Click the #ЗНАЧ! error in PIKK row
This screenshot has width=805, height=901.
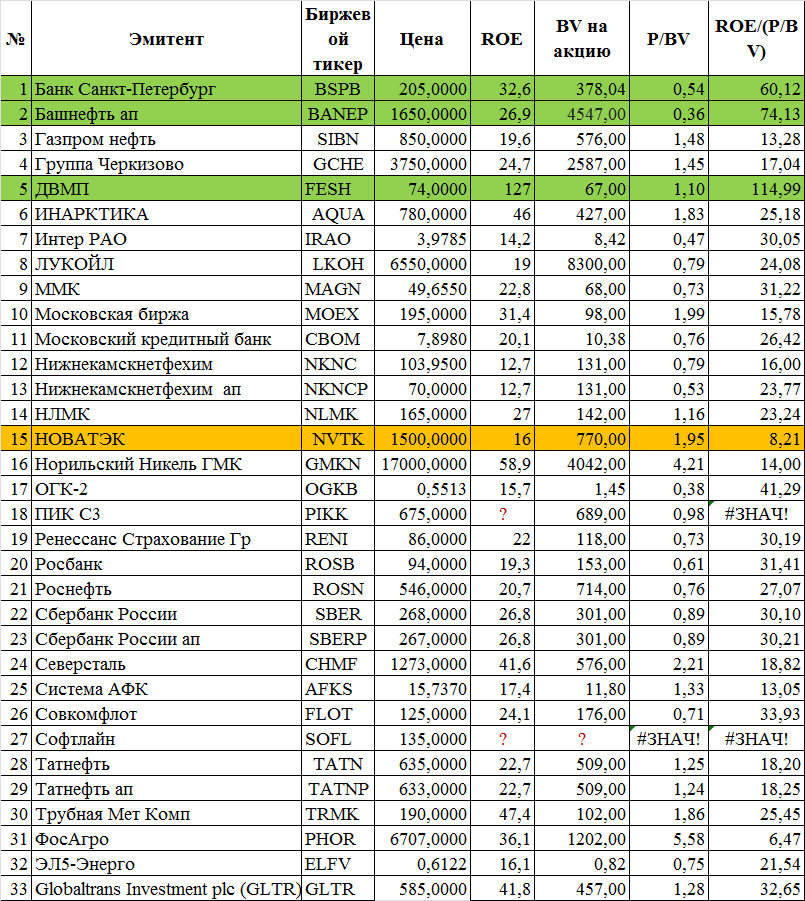click(756, 514)
